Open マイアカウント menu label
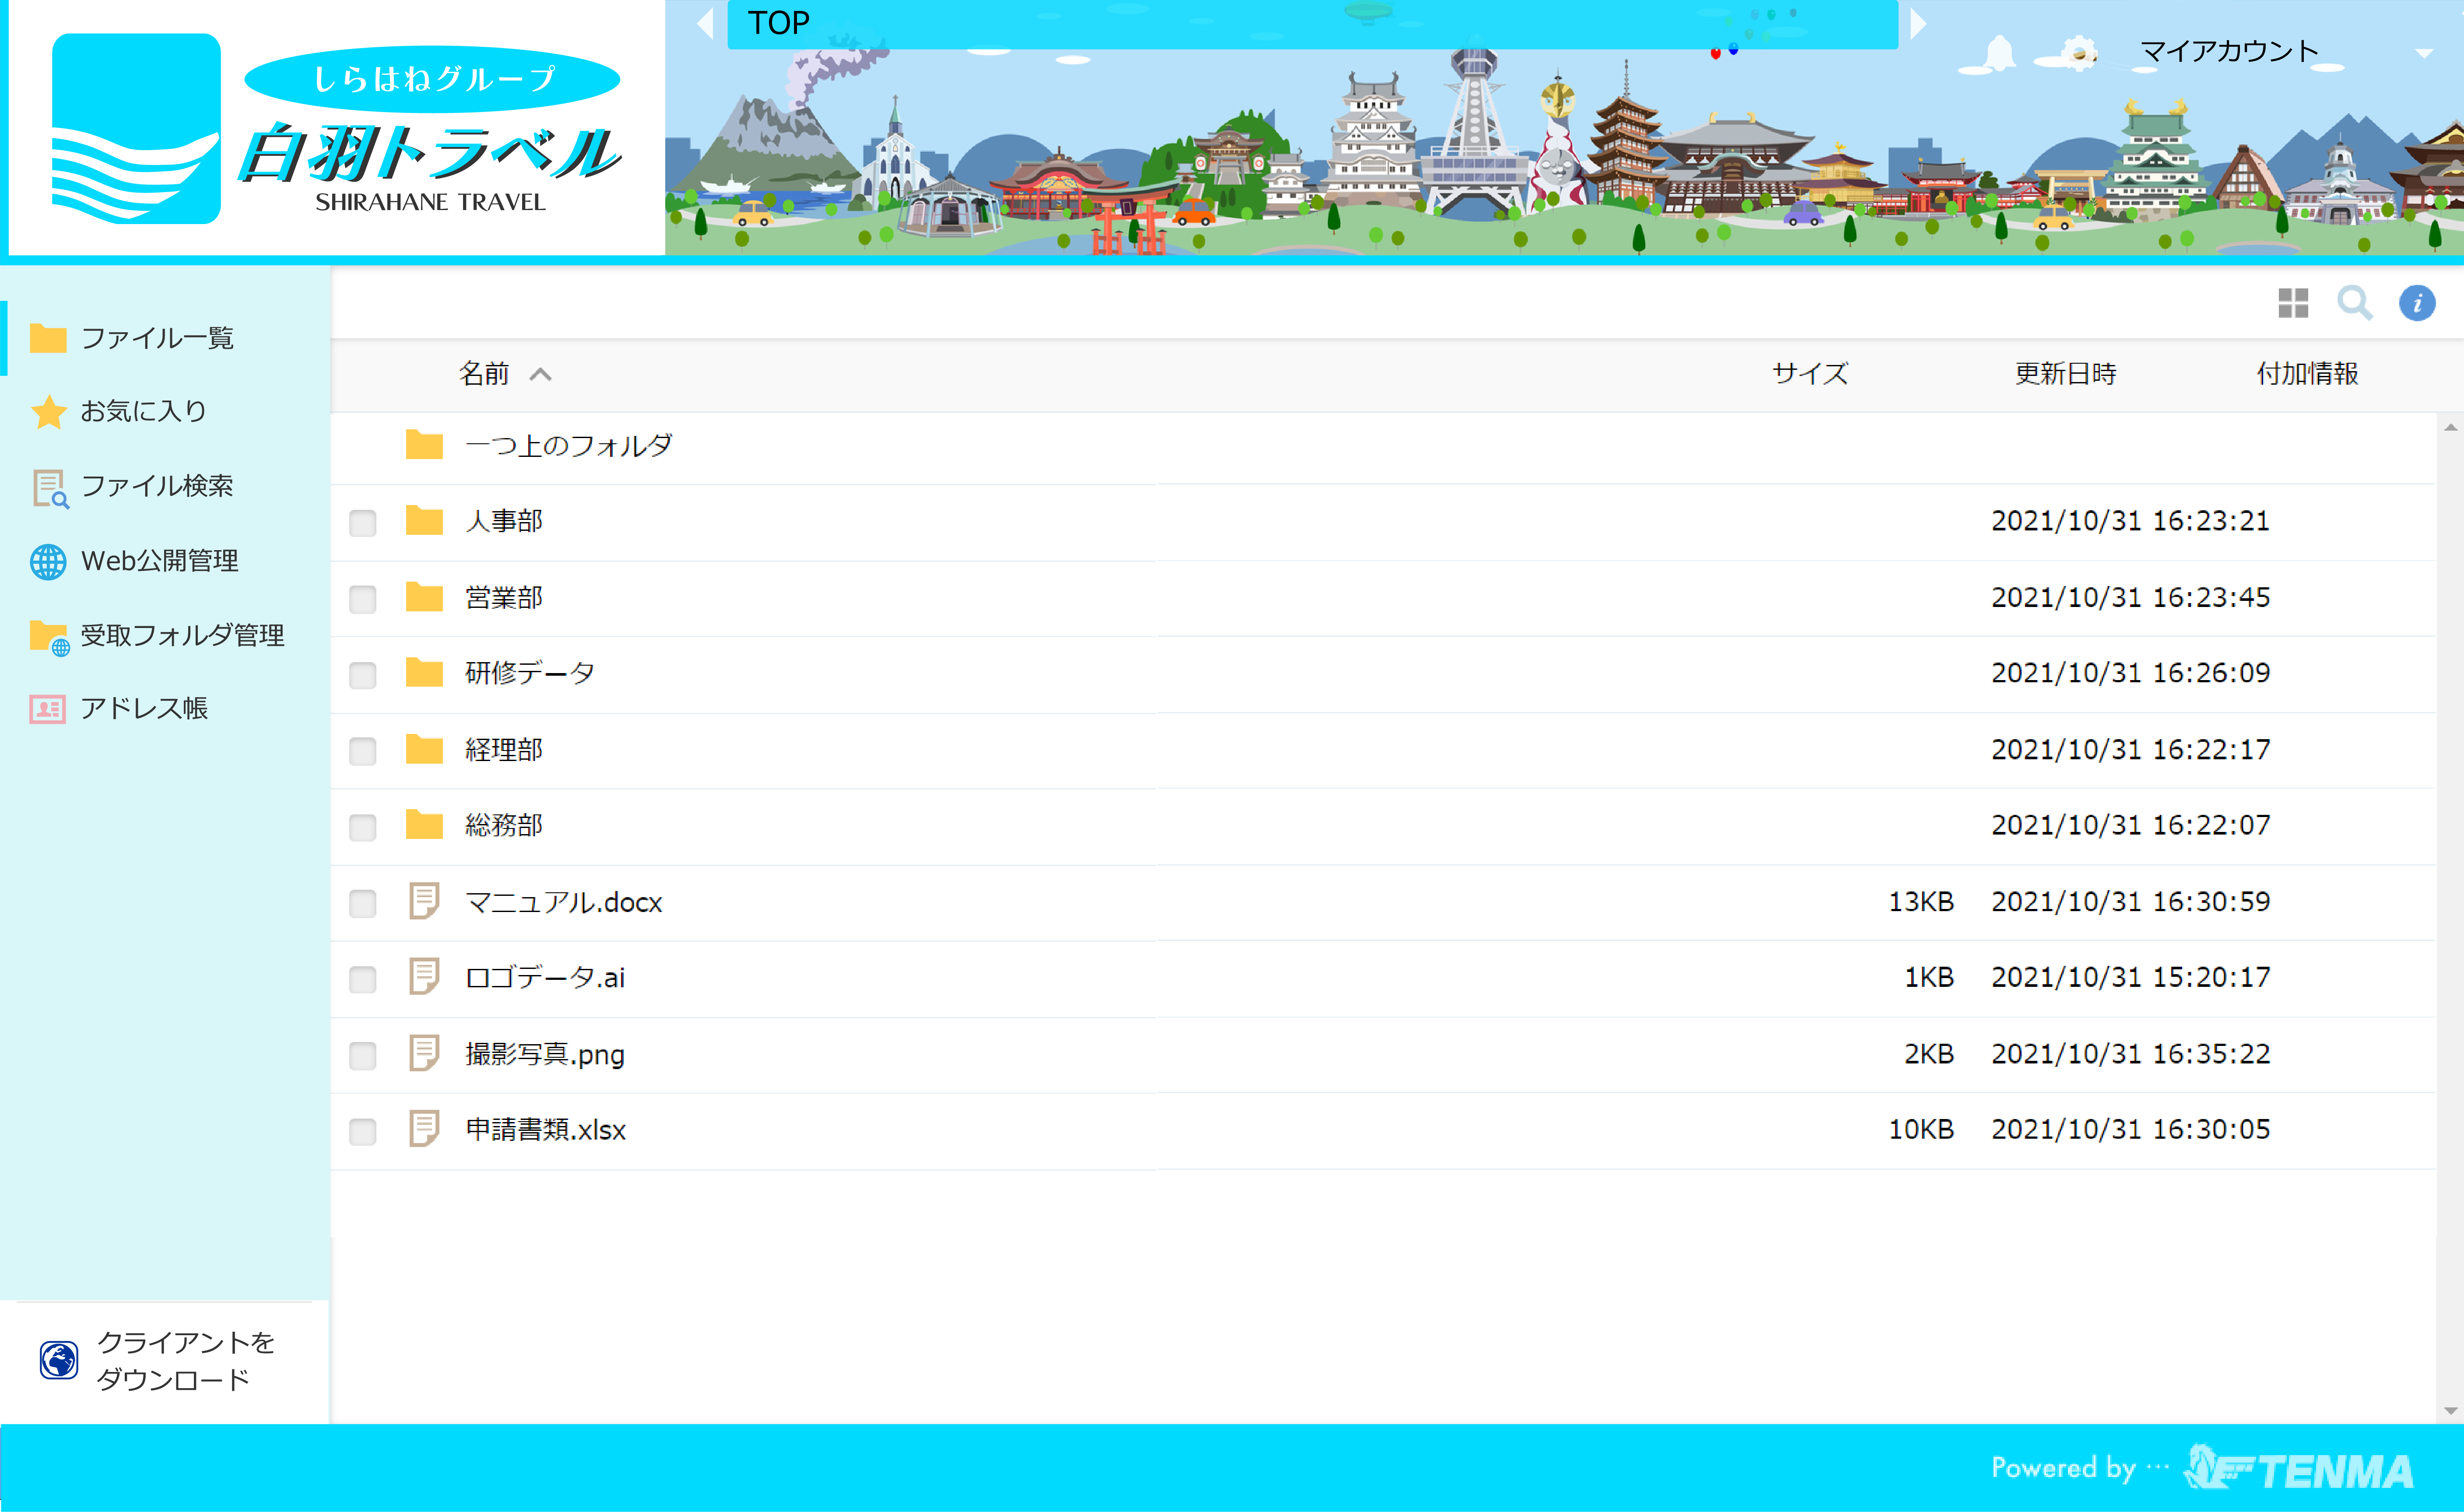The height and width of the screenshot is (1512, 2464). pos(2228,51)
